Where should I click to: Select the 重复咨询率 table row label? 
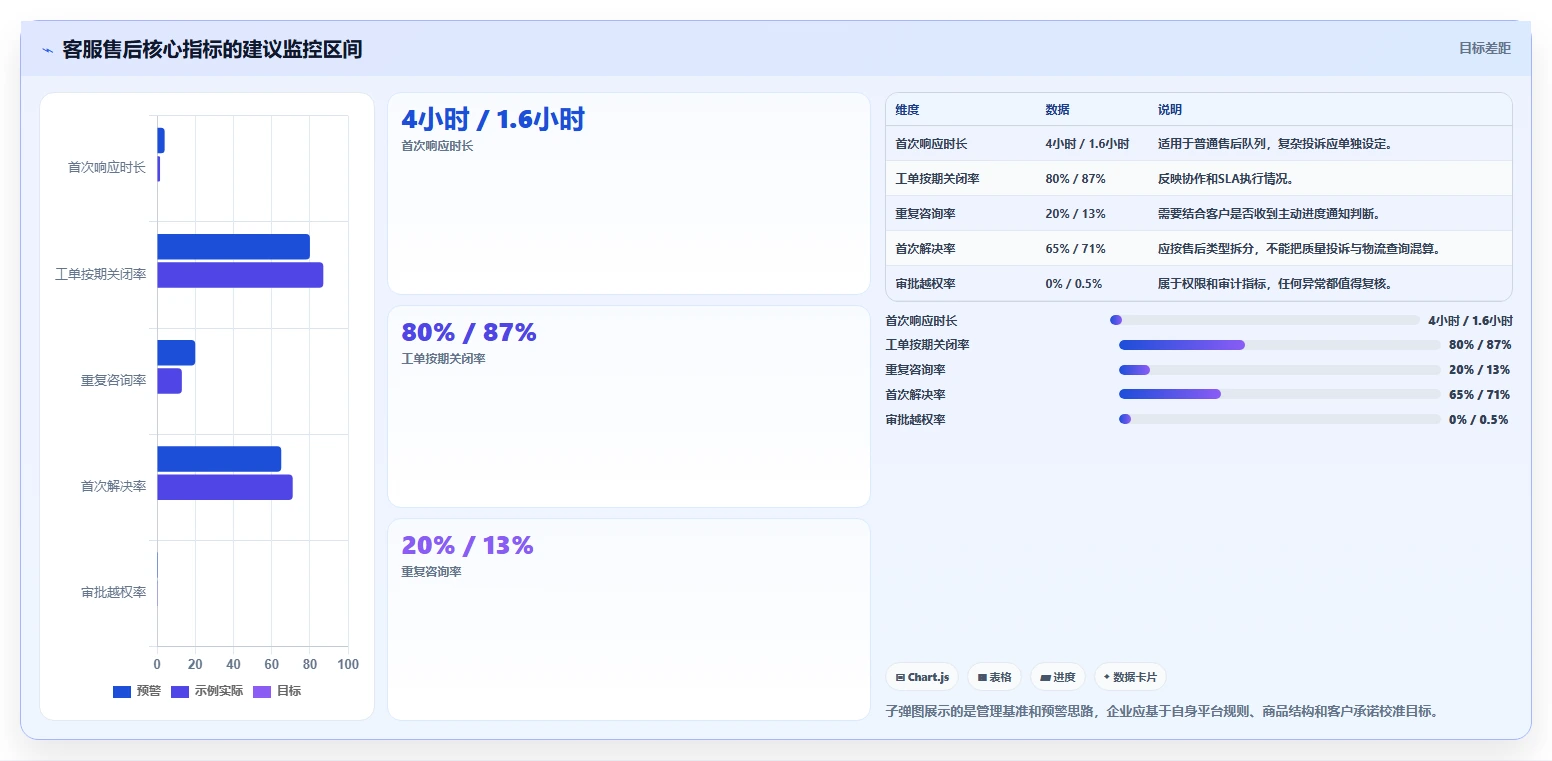(x=925, y=214)
